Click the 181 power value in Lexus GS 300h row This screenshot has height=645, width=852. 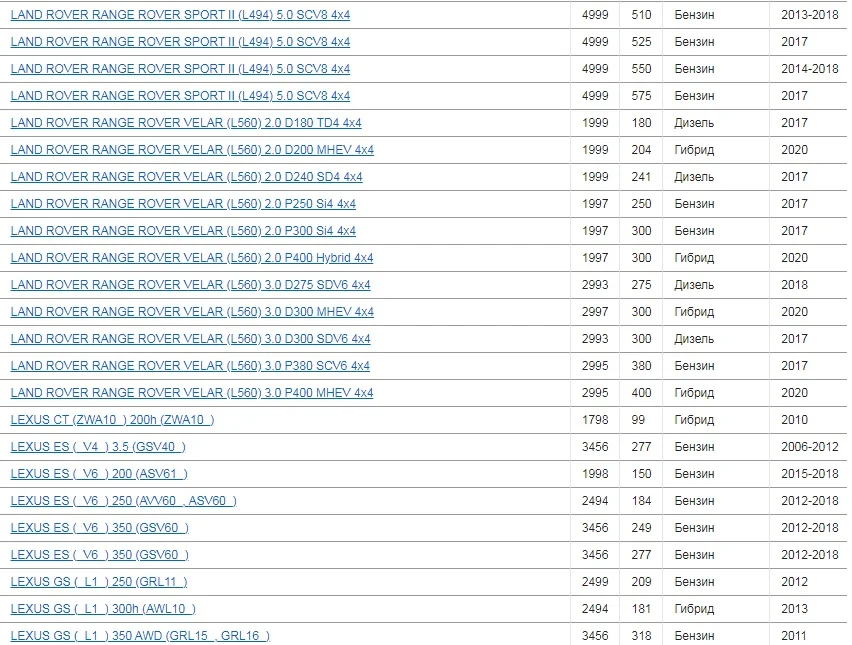[641, 609]
